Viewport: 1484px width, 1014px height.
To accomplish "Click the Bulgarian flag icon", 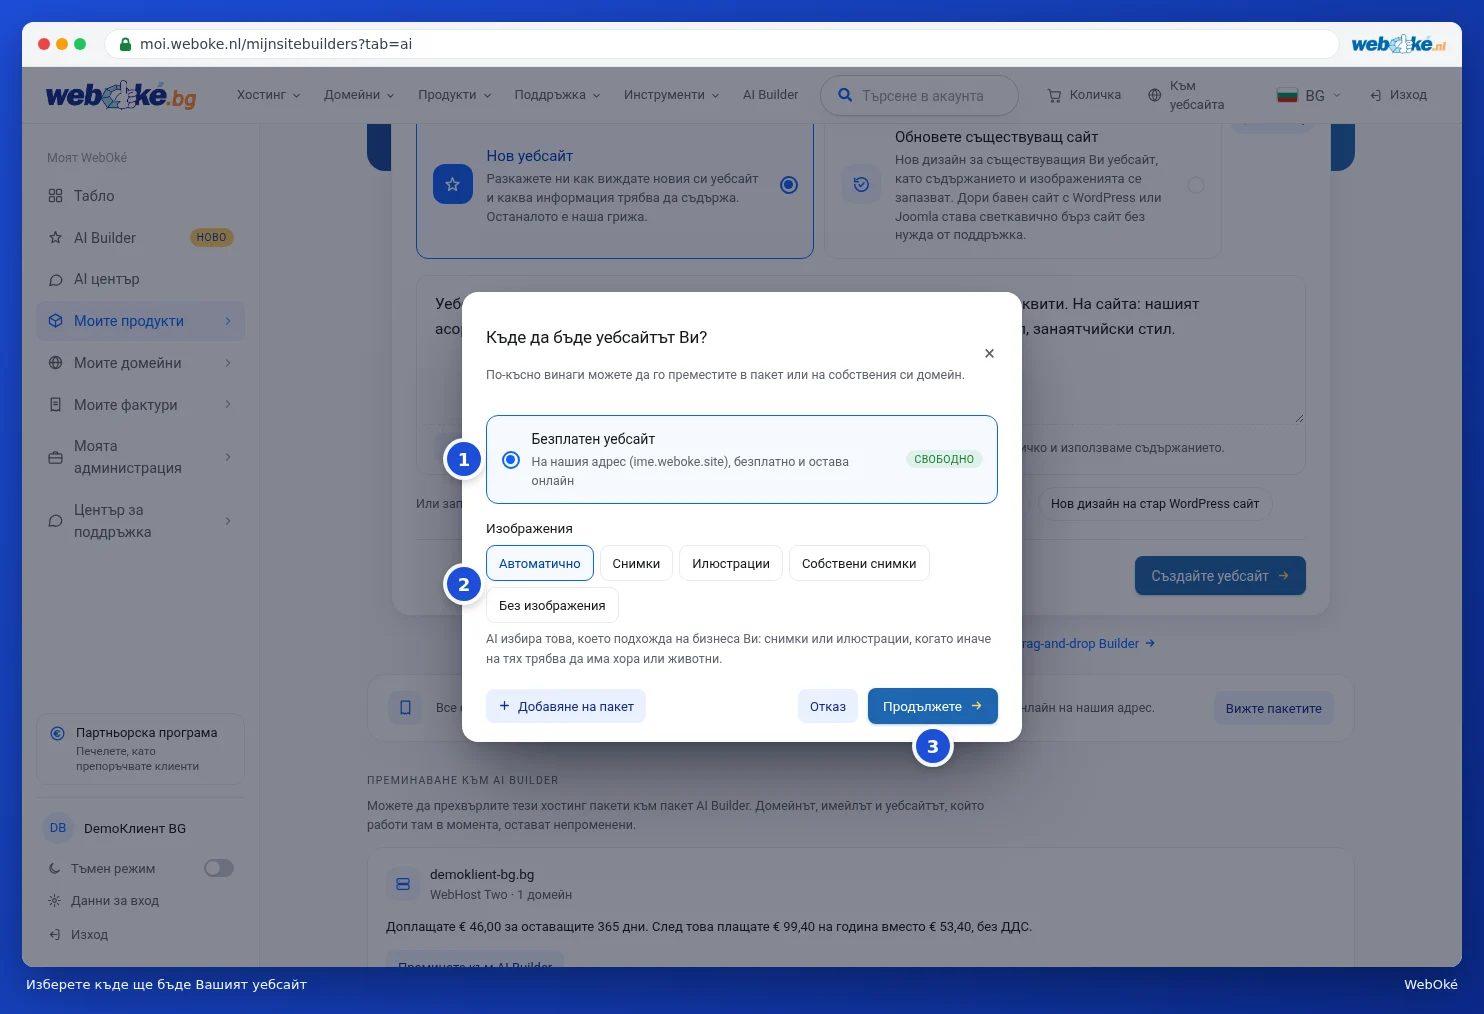I will coord(1287,96).
